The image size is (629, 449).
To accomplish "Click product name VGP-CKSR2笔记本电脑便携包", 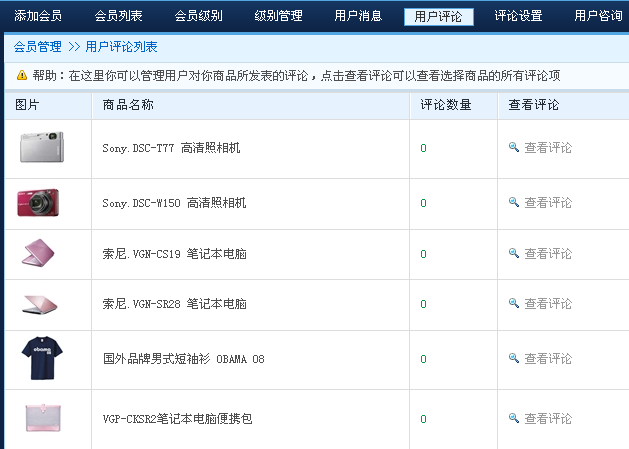I will coord(177,419).
